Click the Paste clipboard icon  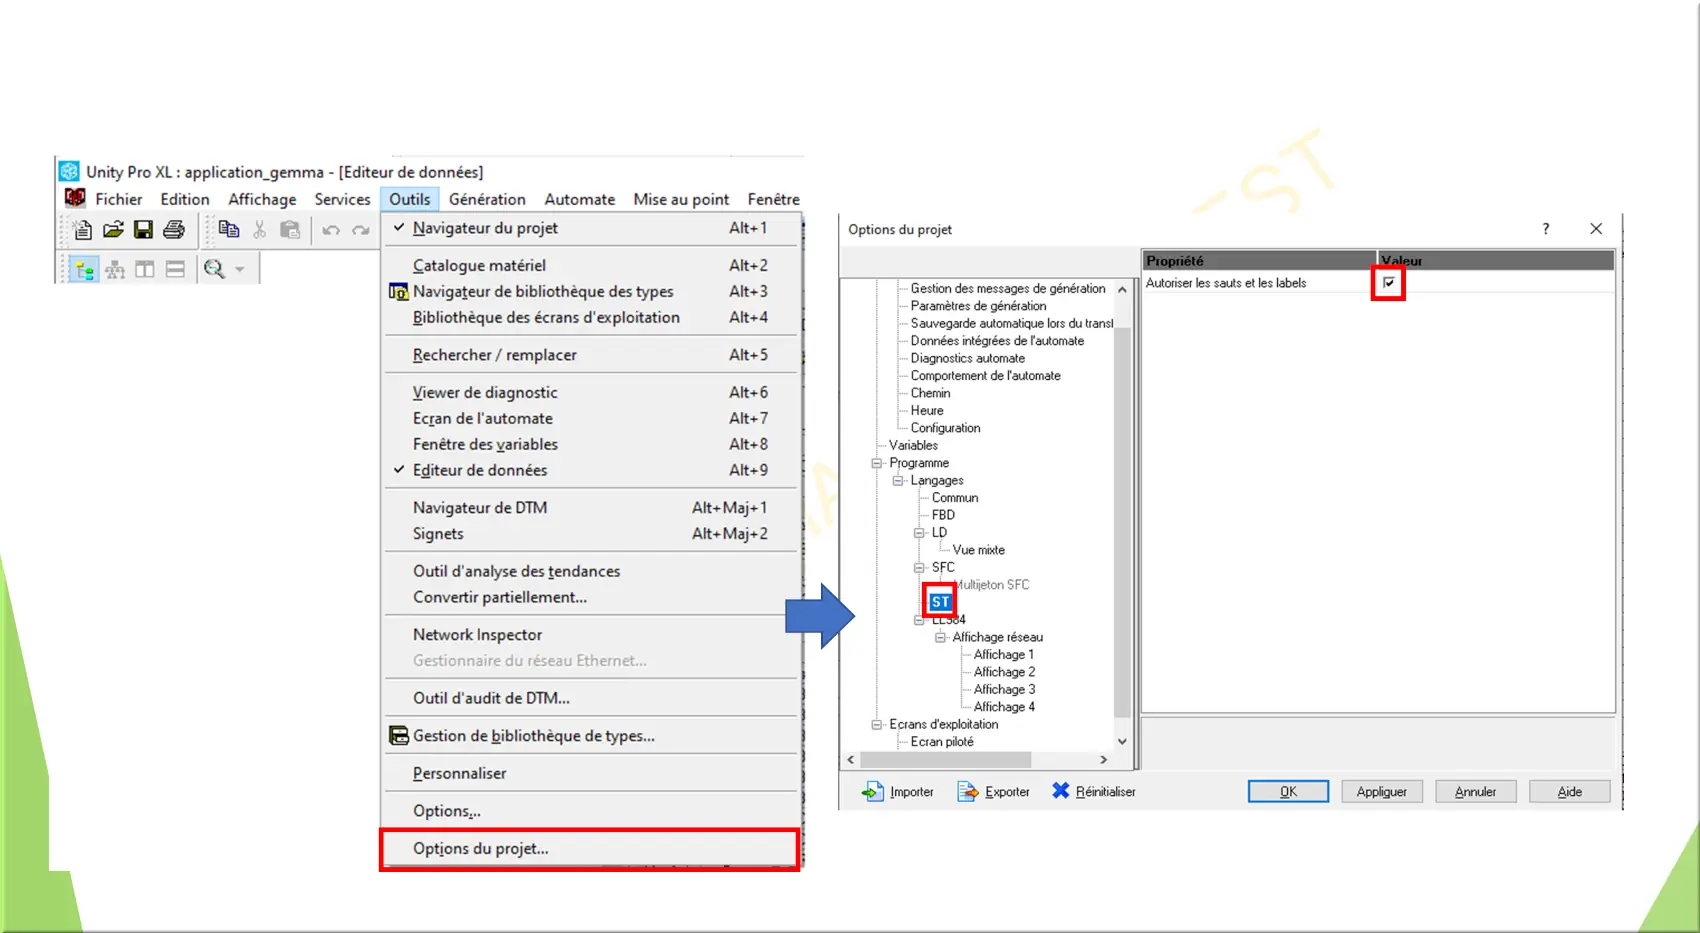click(290, 230)
